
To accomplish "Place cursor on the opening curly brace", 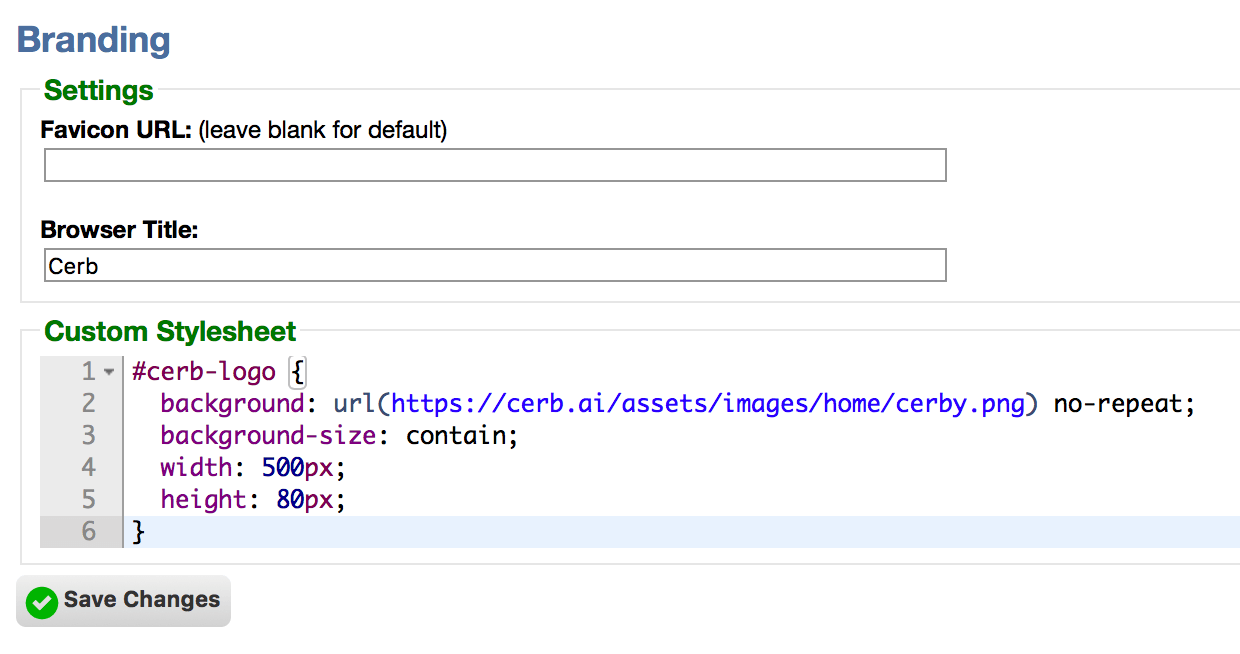I will point(297,373).
